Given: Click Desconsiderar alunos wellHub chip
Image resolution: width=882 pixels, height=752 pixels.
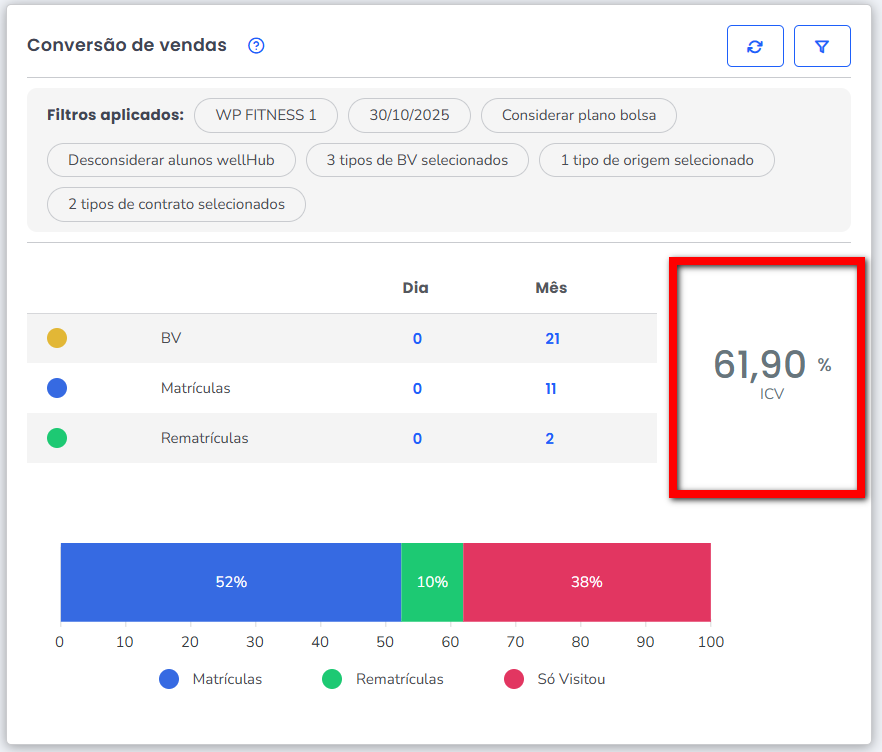Looking at the screenshot, I should point(172,160).
